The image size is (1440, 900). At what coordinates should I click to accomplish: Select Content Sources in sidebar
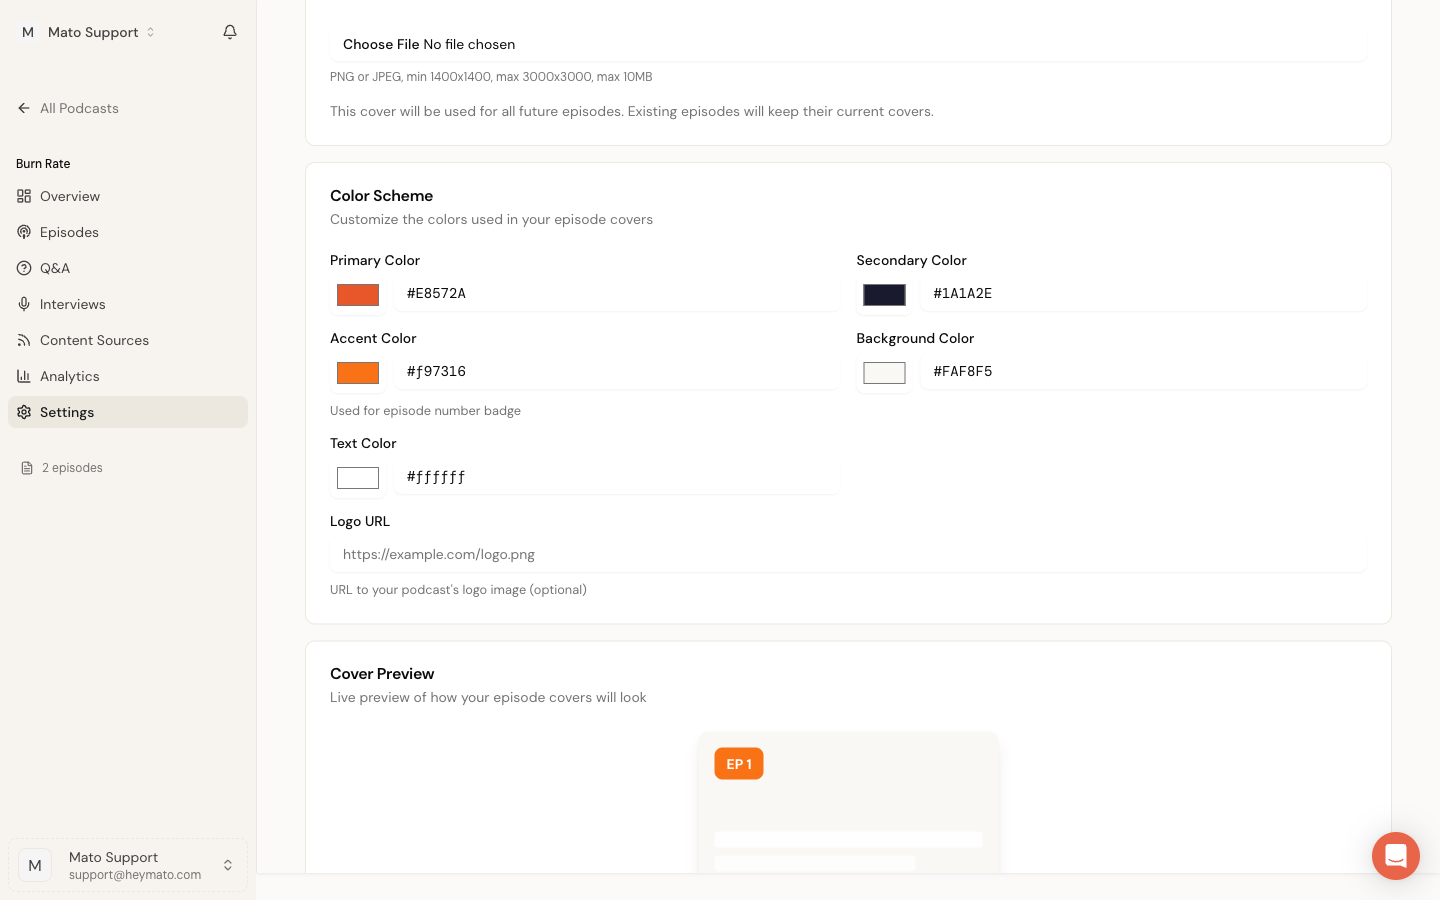(128, 340)
